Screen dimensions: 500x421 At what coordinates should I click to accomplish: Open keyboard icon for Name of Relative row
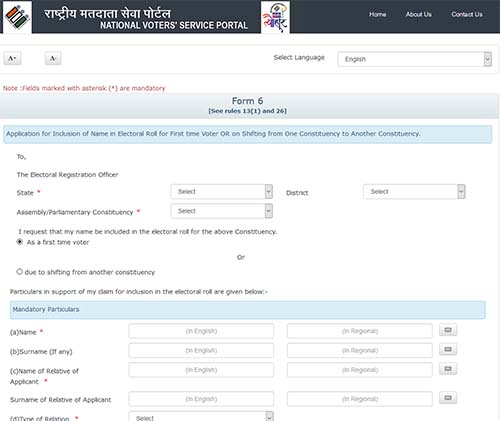(448, 369)
